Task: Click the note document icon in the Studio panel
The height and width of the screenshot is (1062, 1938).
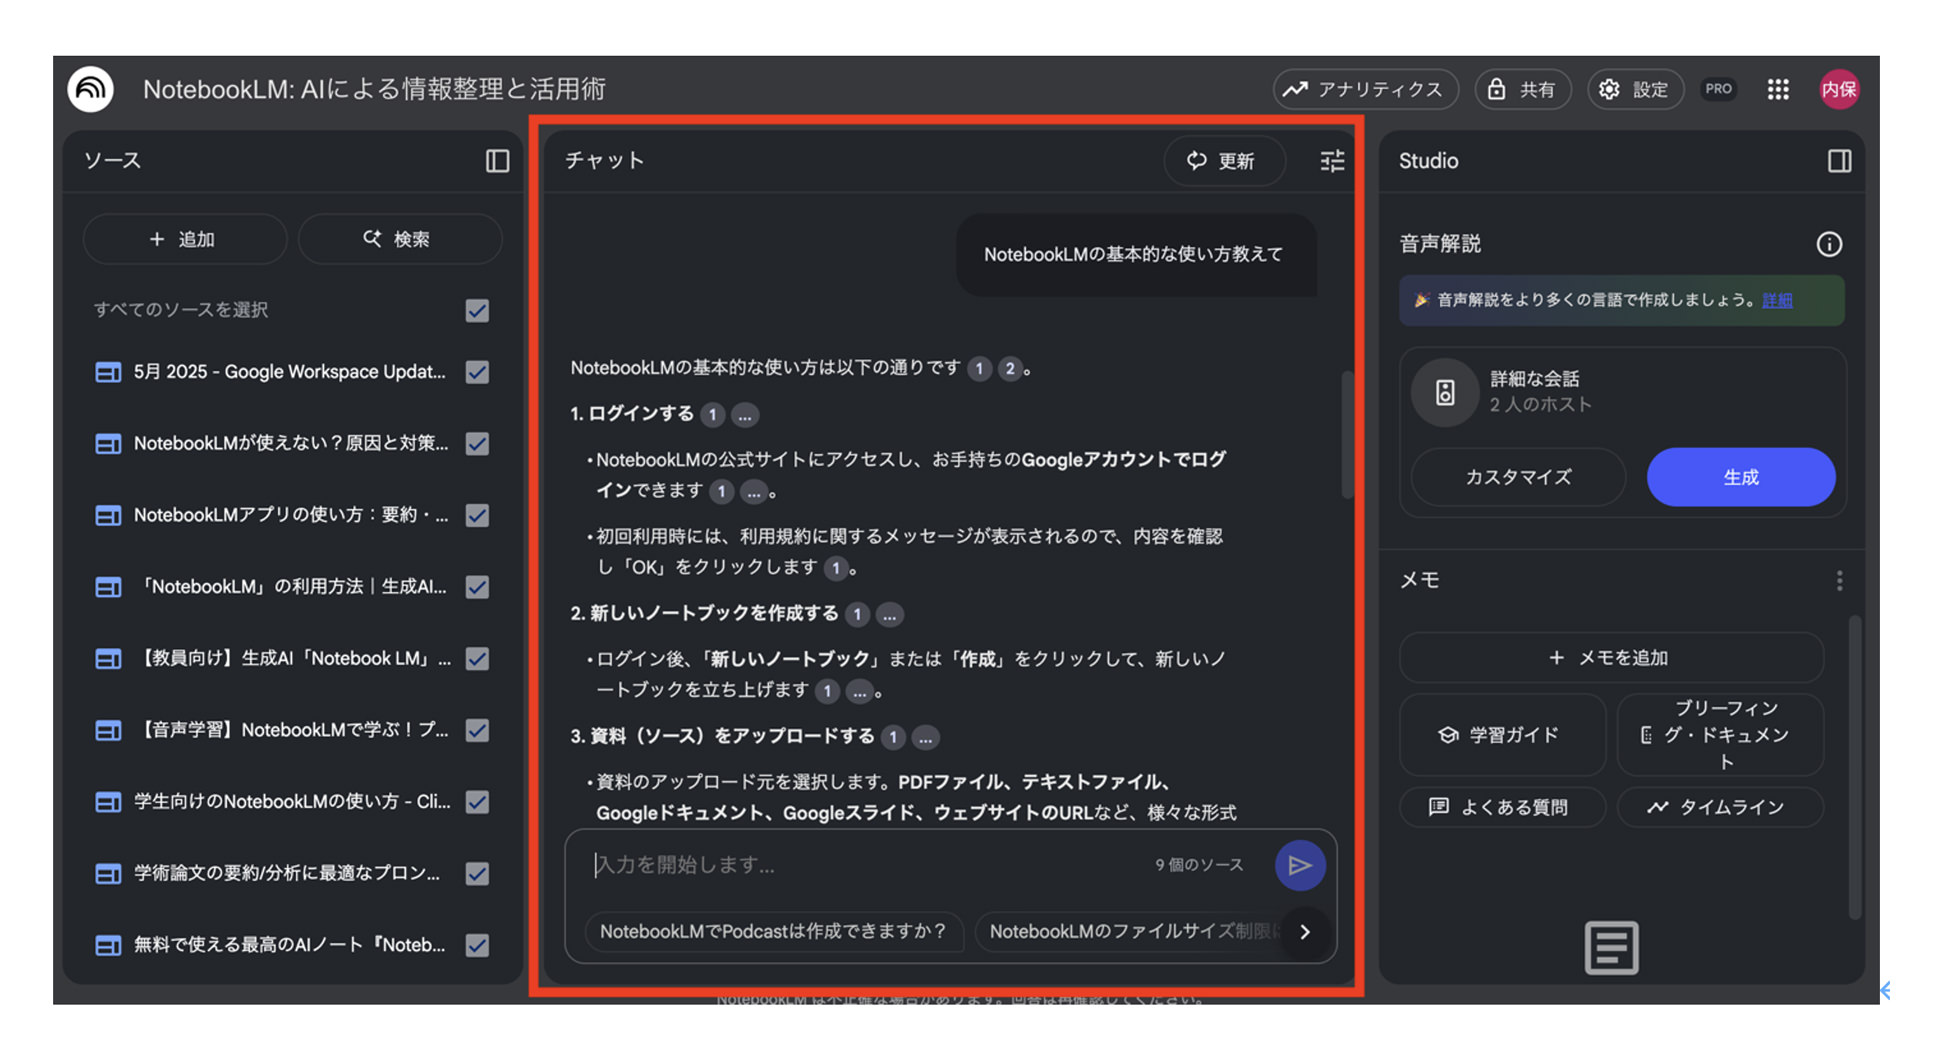Action: pos(1612,947)
